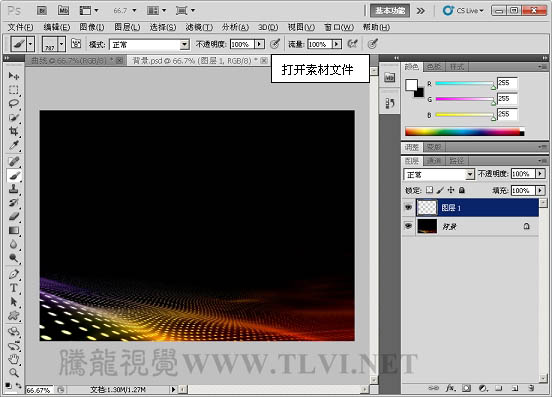Launch Mini Bridge from application bar
This screenshot has width=552, height=397.
[x=63, y=11]
